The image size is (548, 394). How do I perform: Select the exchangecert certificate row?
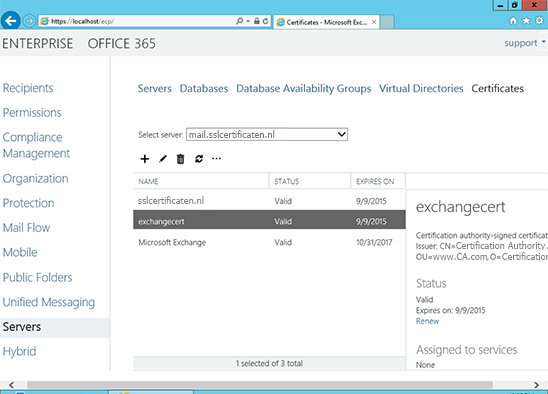[x=269, y=221]
